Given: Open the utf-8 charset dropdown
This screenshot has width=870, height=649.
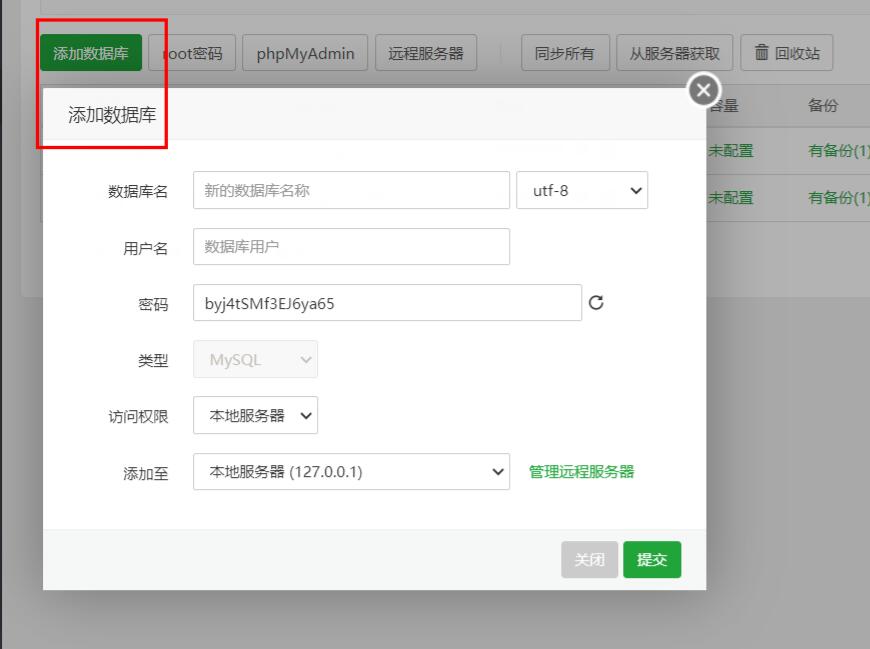Looking at the screenshot, I should pos(582,190).
